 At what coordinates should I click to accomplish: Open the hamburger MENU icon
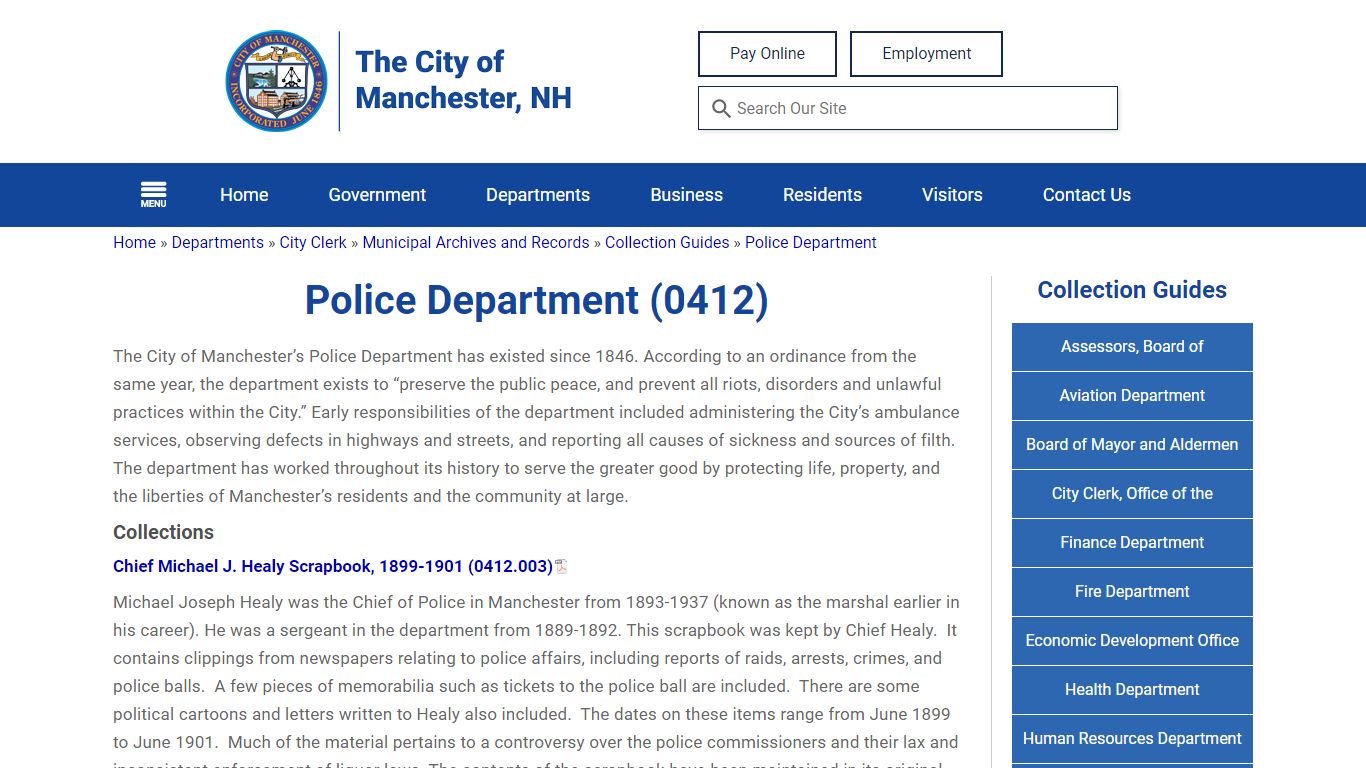(153, 195)
